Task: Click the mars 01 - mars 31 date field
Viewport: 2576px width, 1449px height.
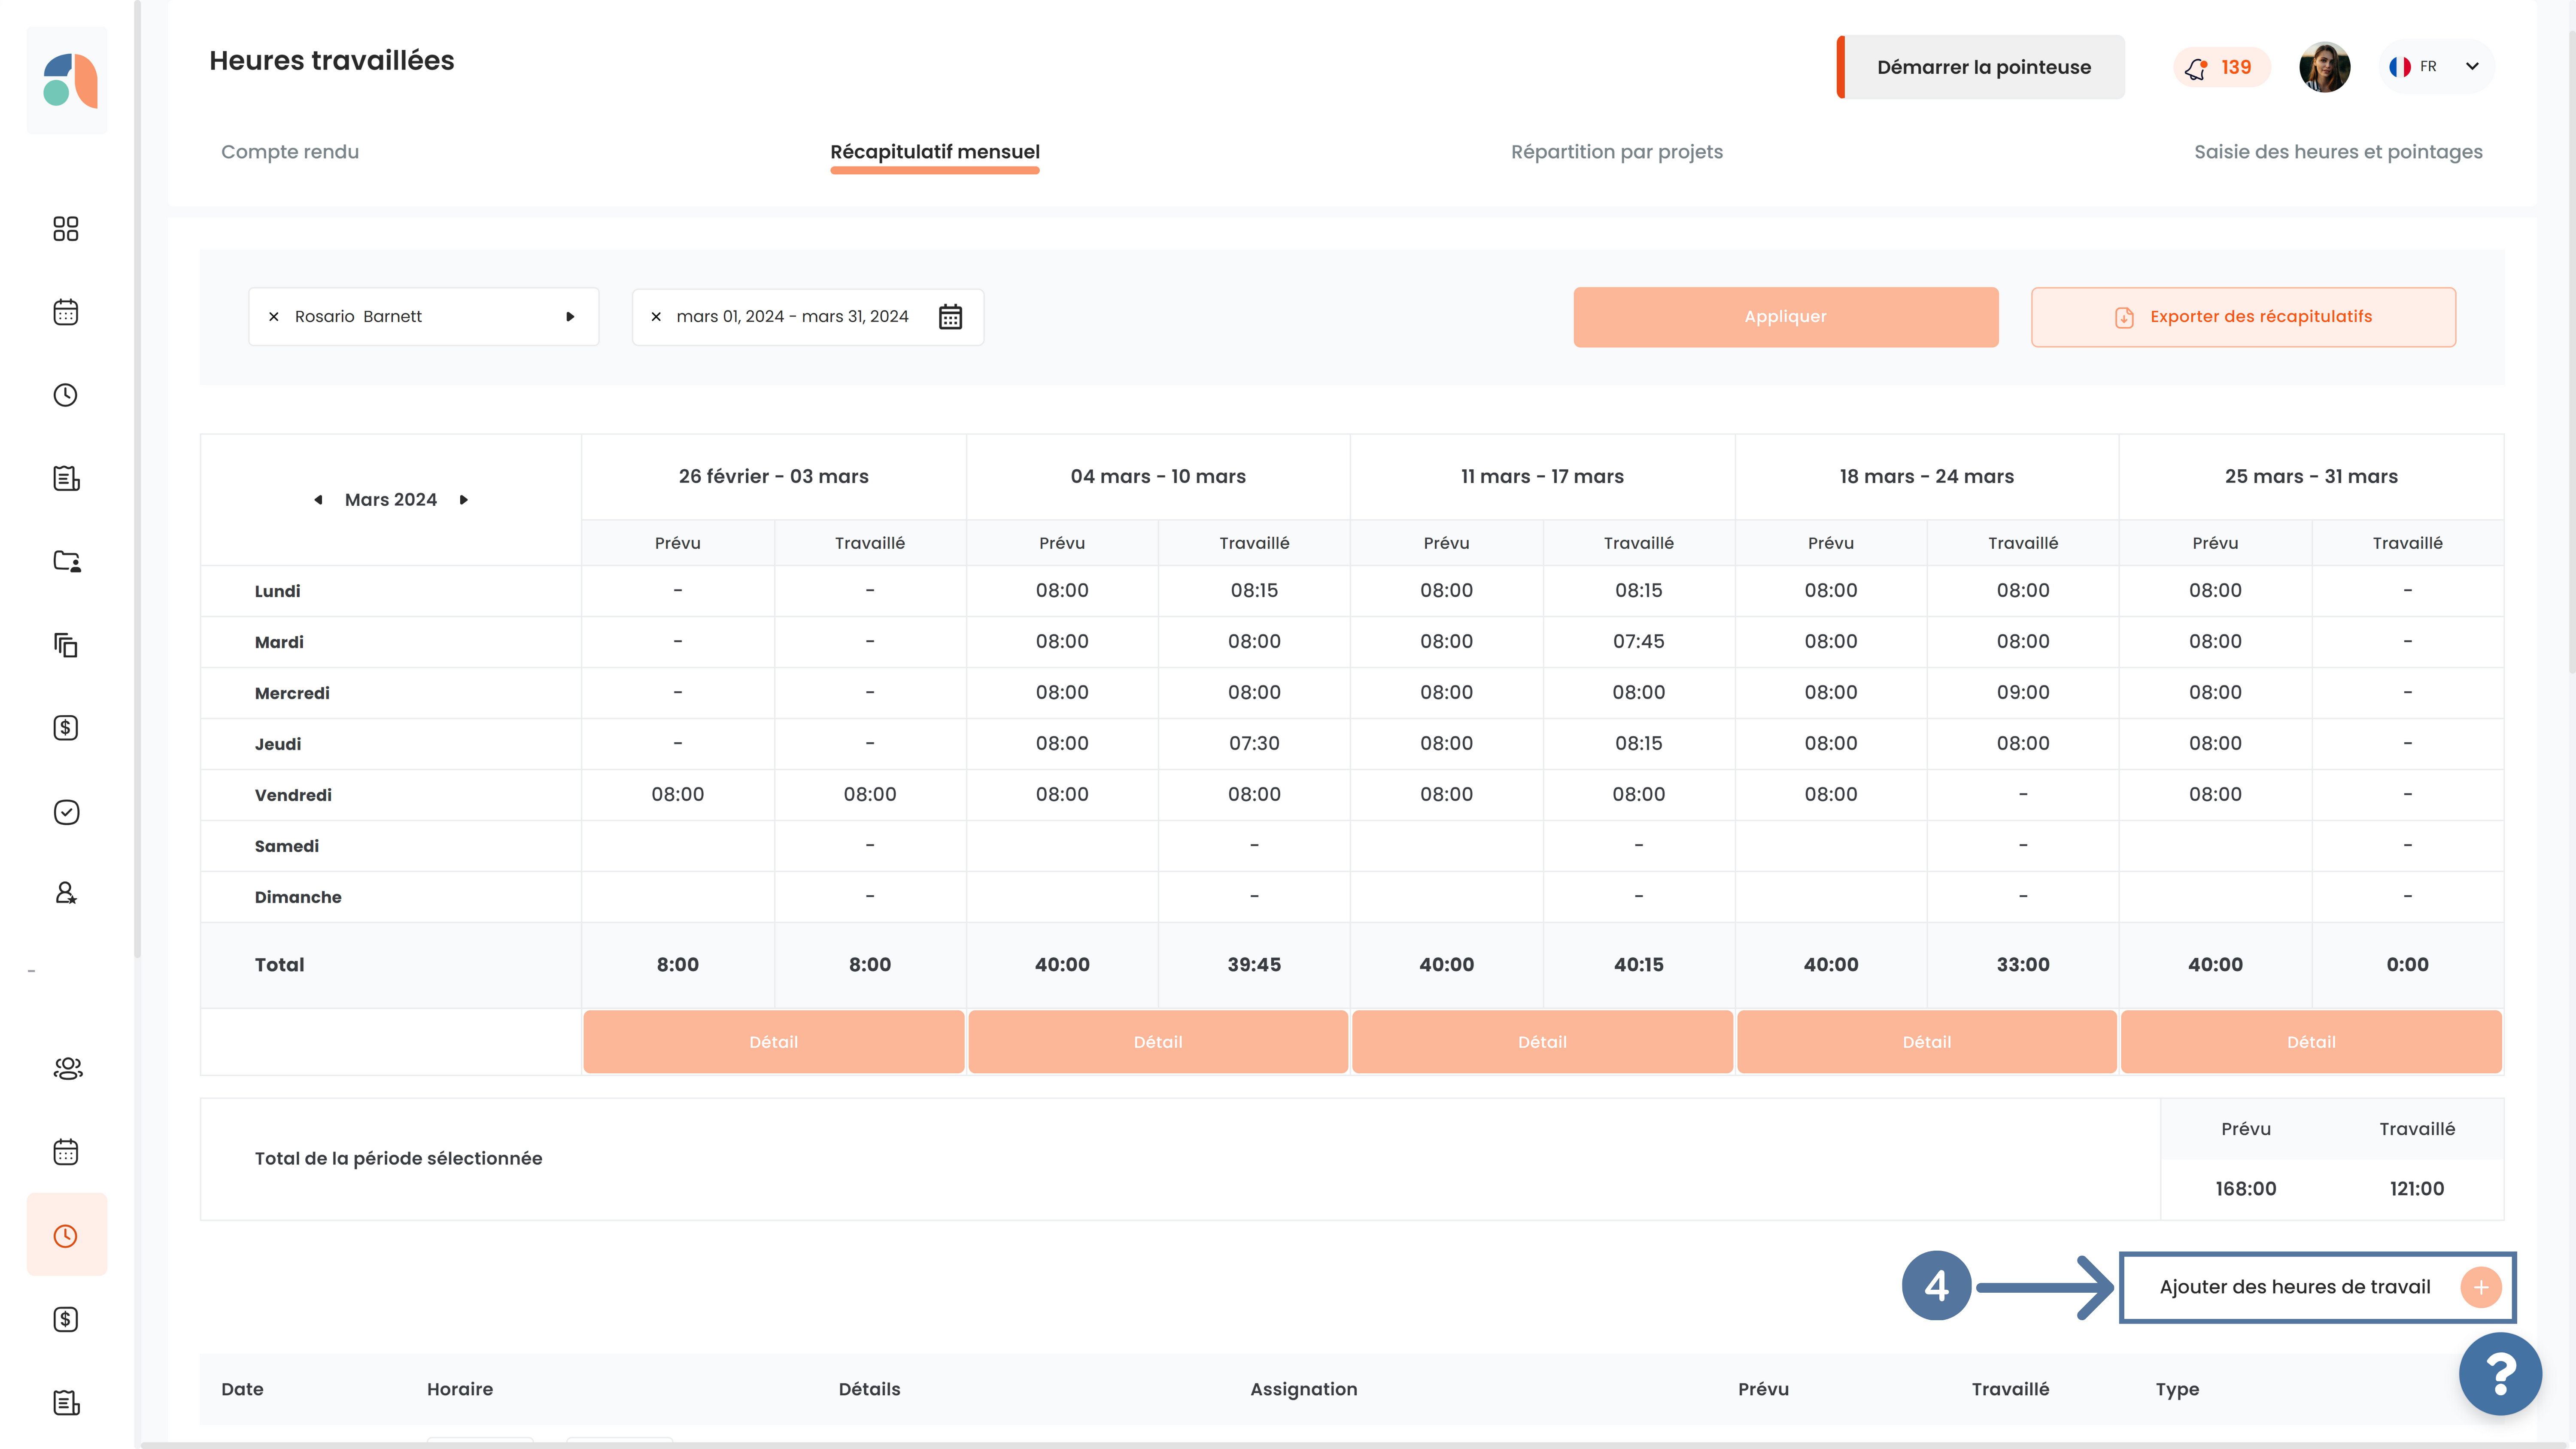Action: (x=808, y=317)
